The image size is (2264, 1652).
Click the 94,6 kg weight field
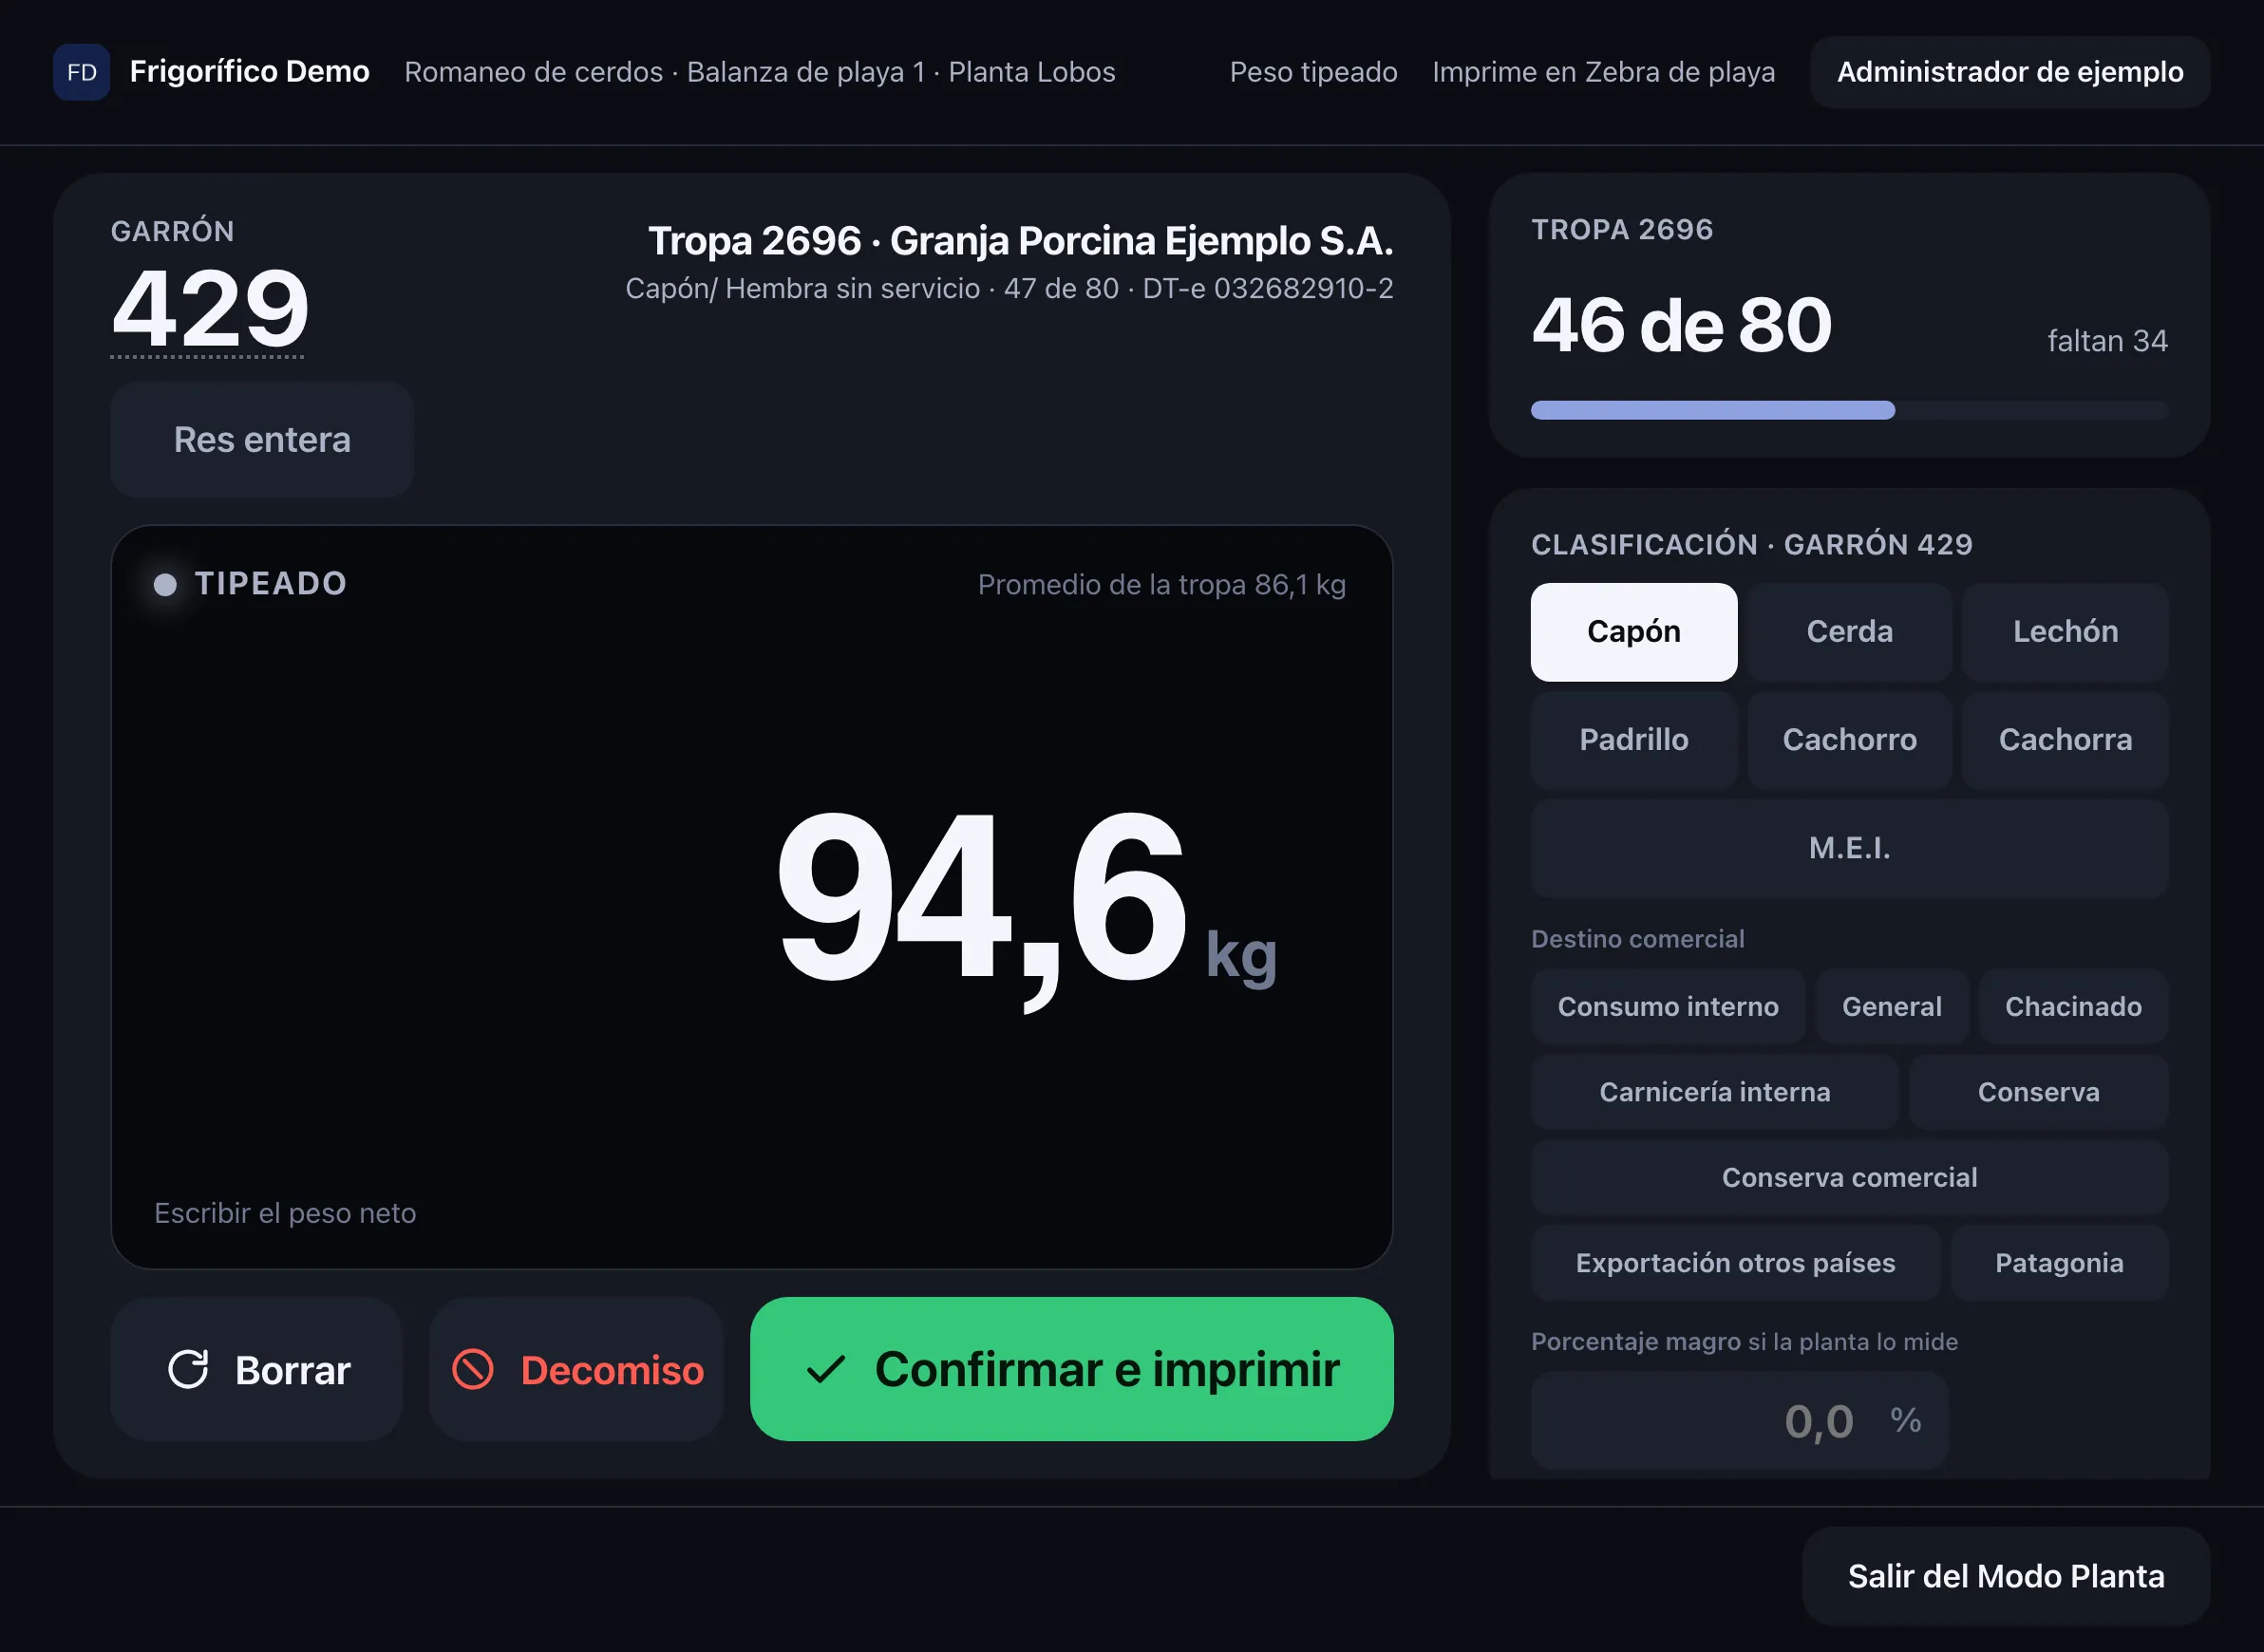click(x=752, y=898)
